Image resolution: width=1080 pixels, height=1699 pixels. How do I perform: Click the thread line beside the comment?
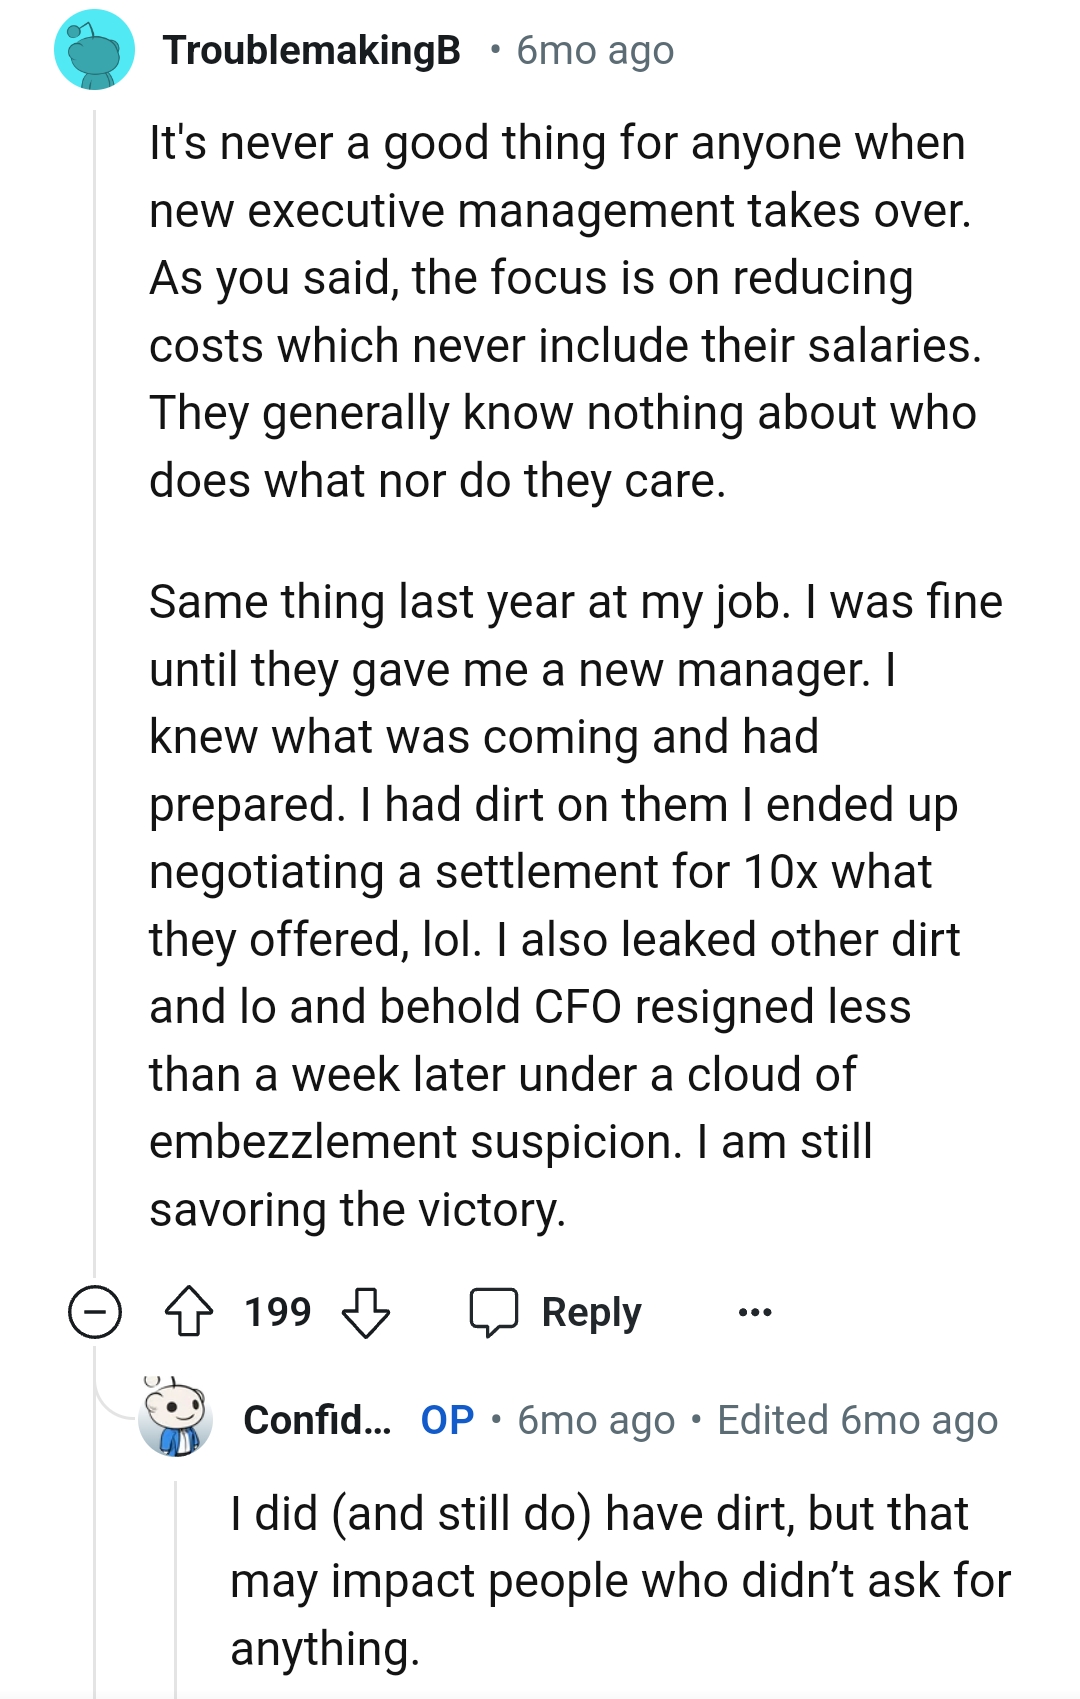click(93, 700)
